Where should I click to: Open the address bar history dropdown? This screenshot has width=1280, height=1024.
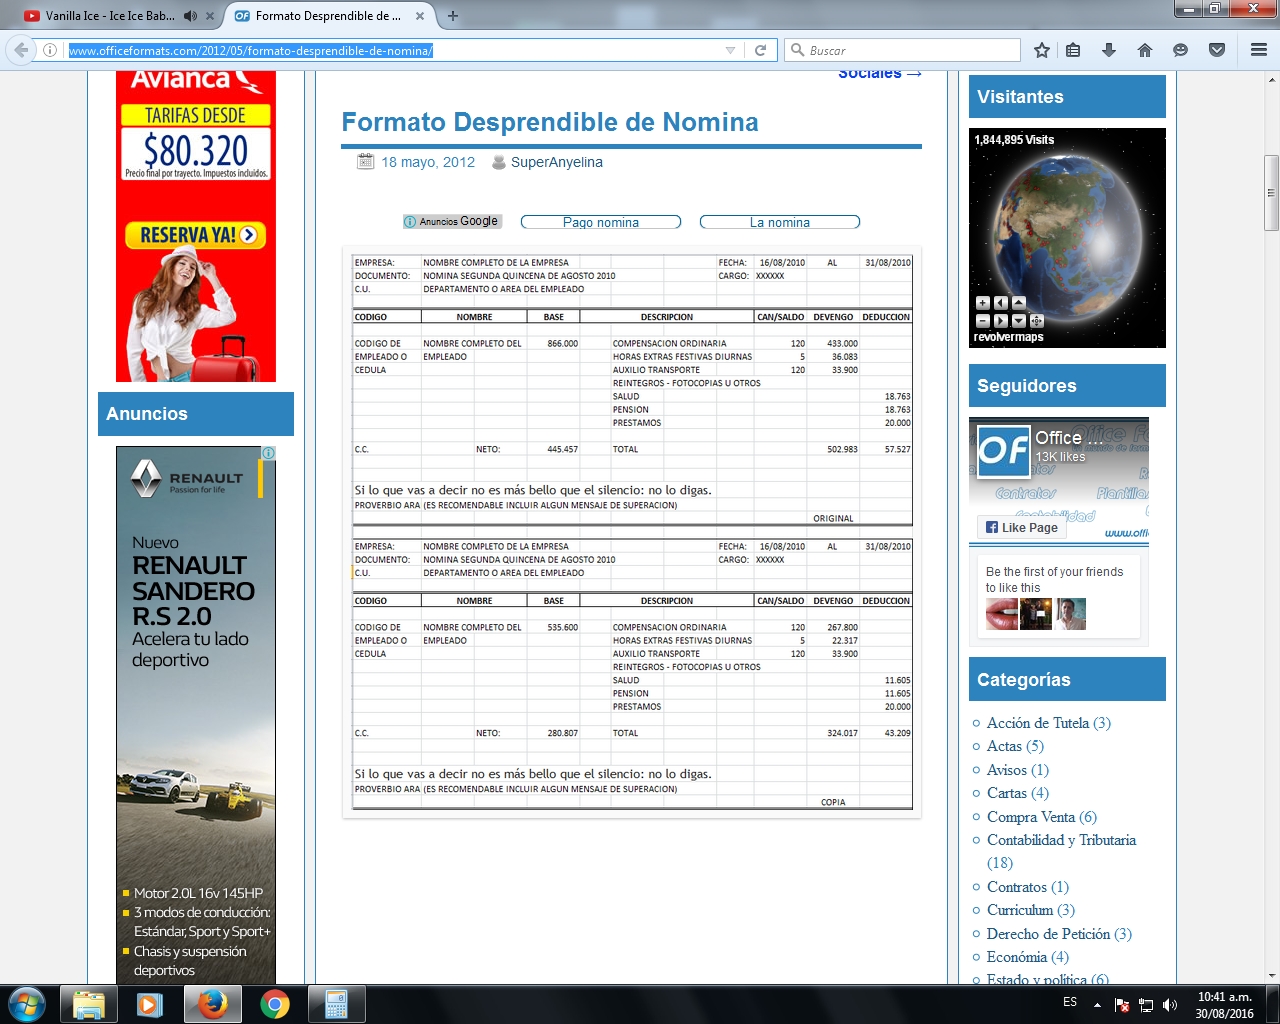point(731,49)
